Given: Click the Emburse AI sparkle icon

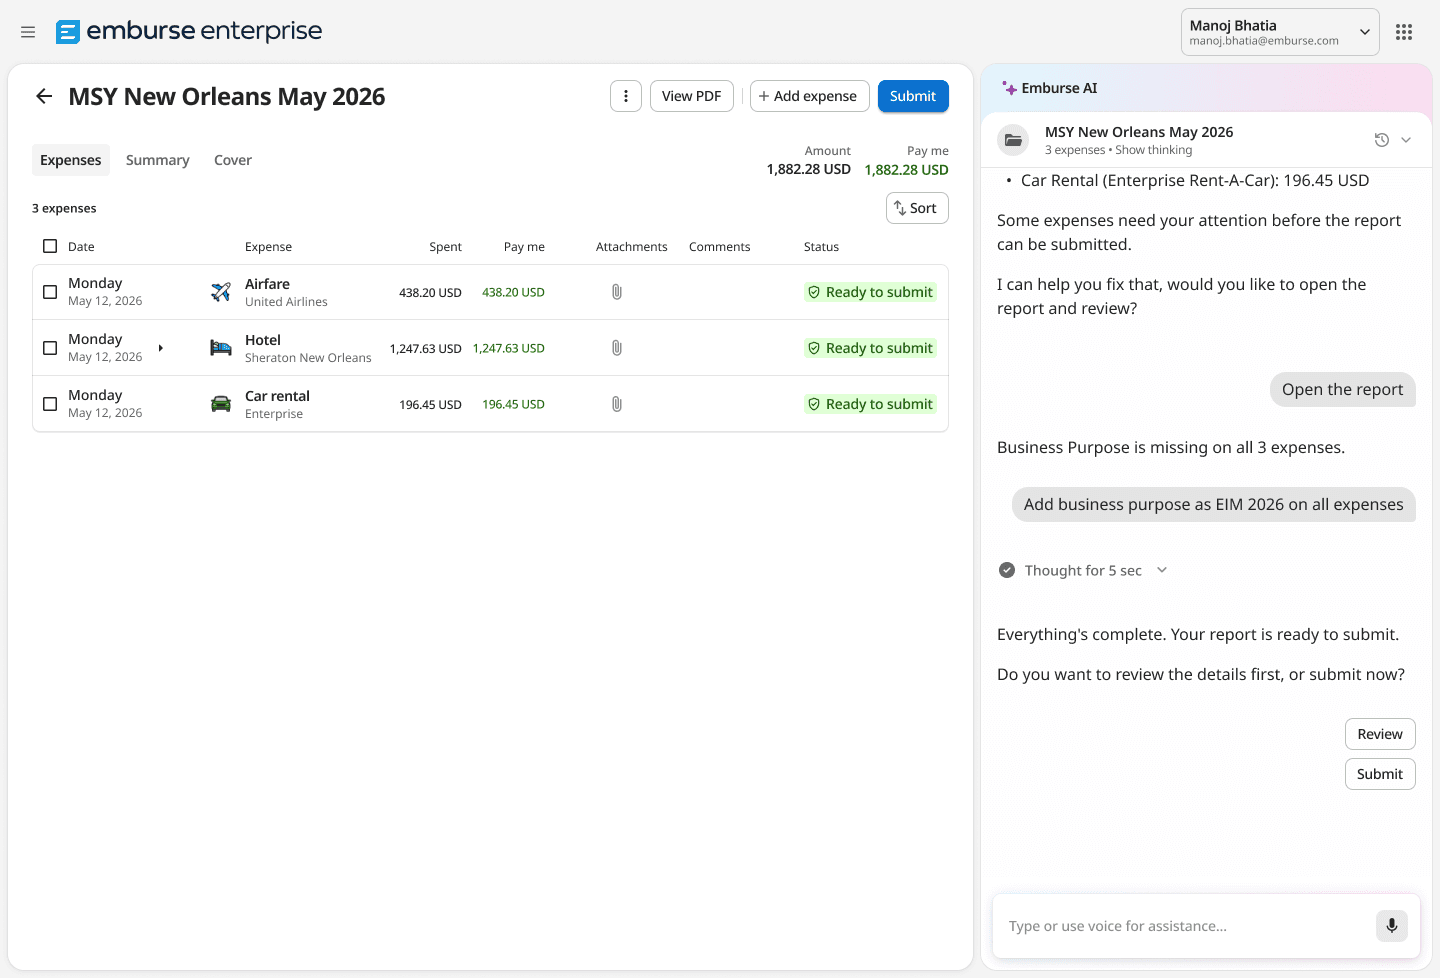Looking at the screenshot, I should click(1009, 88).
